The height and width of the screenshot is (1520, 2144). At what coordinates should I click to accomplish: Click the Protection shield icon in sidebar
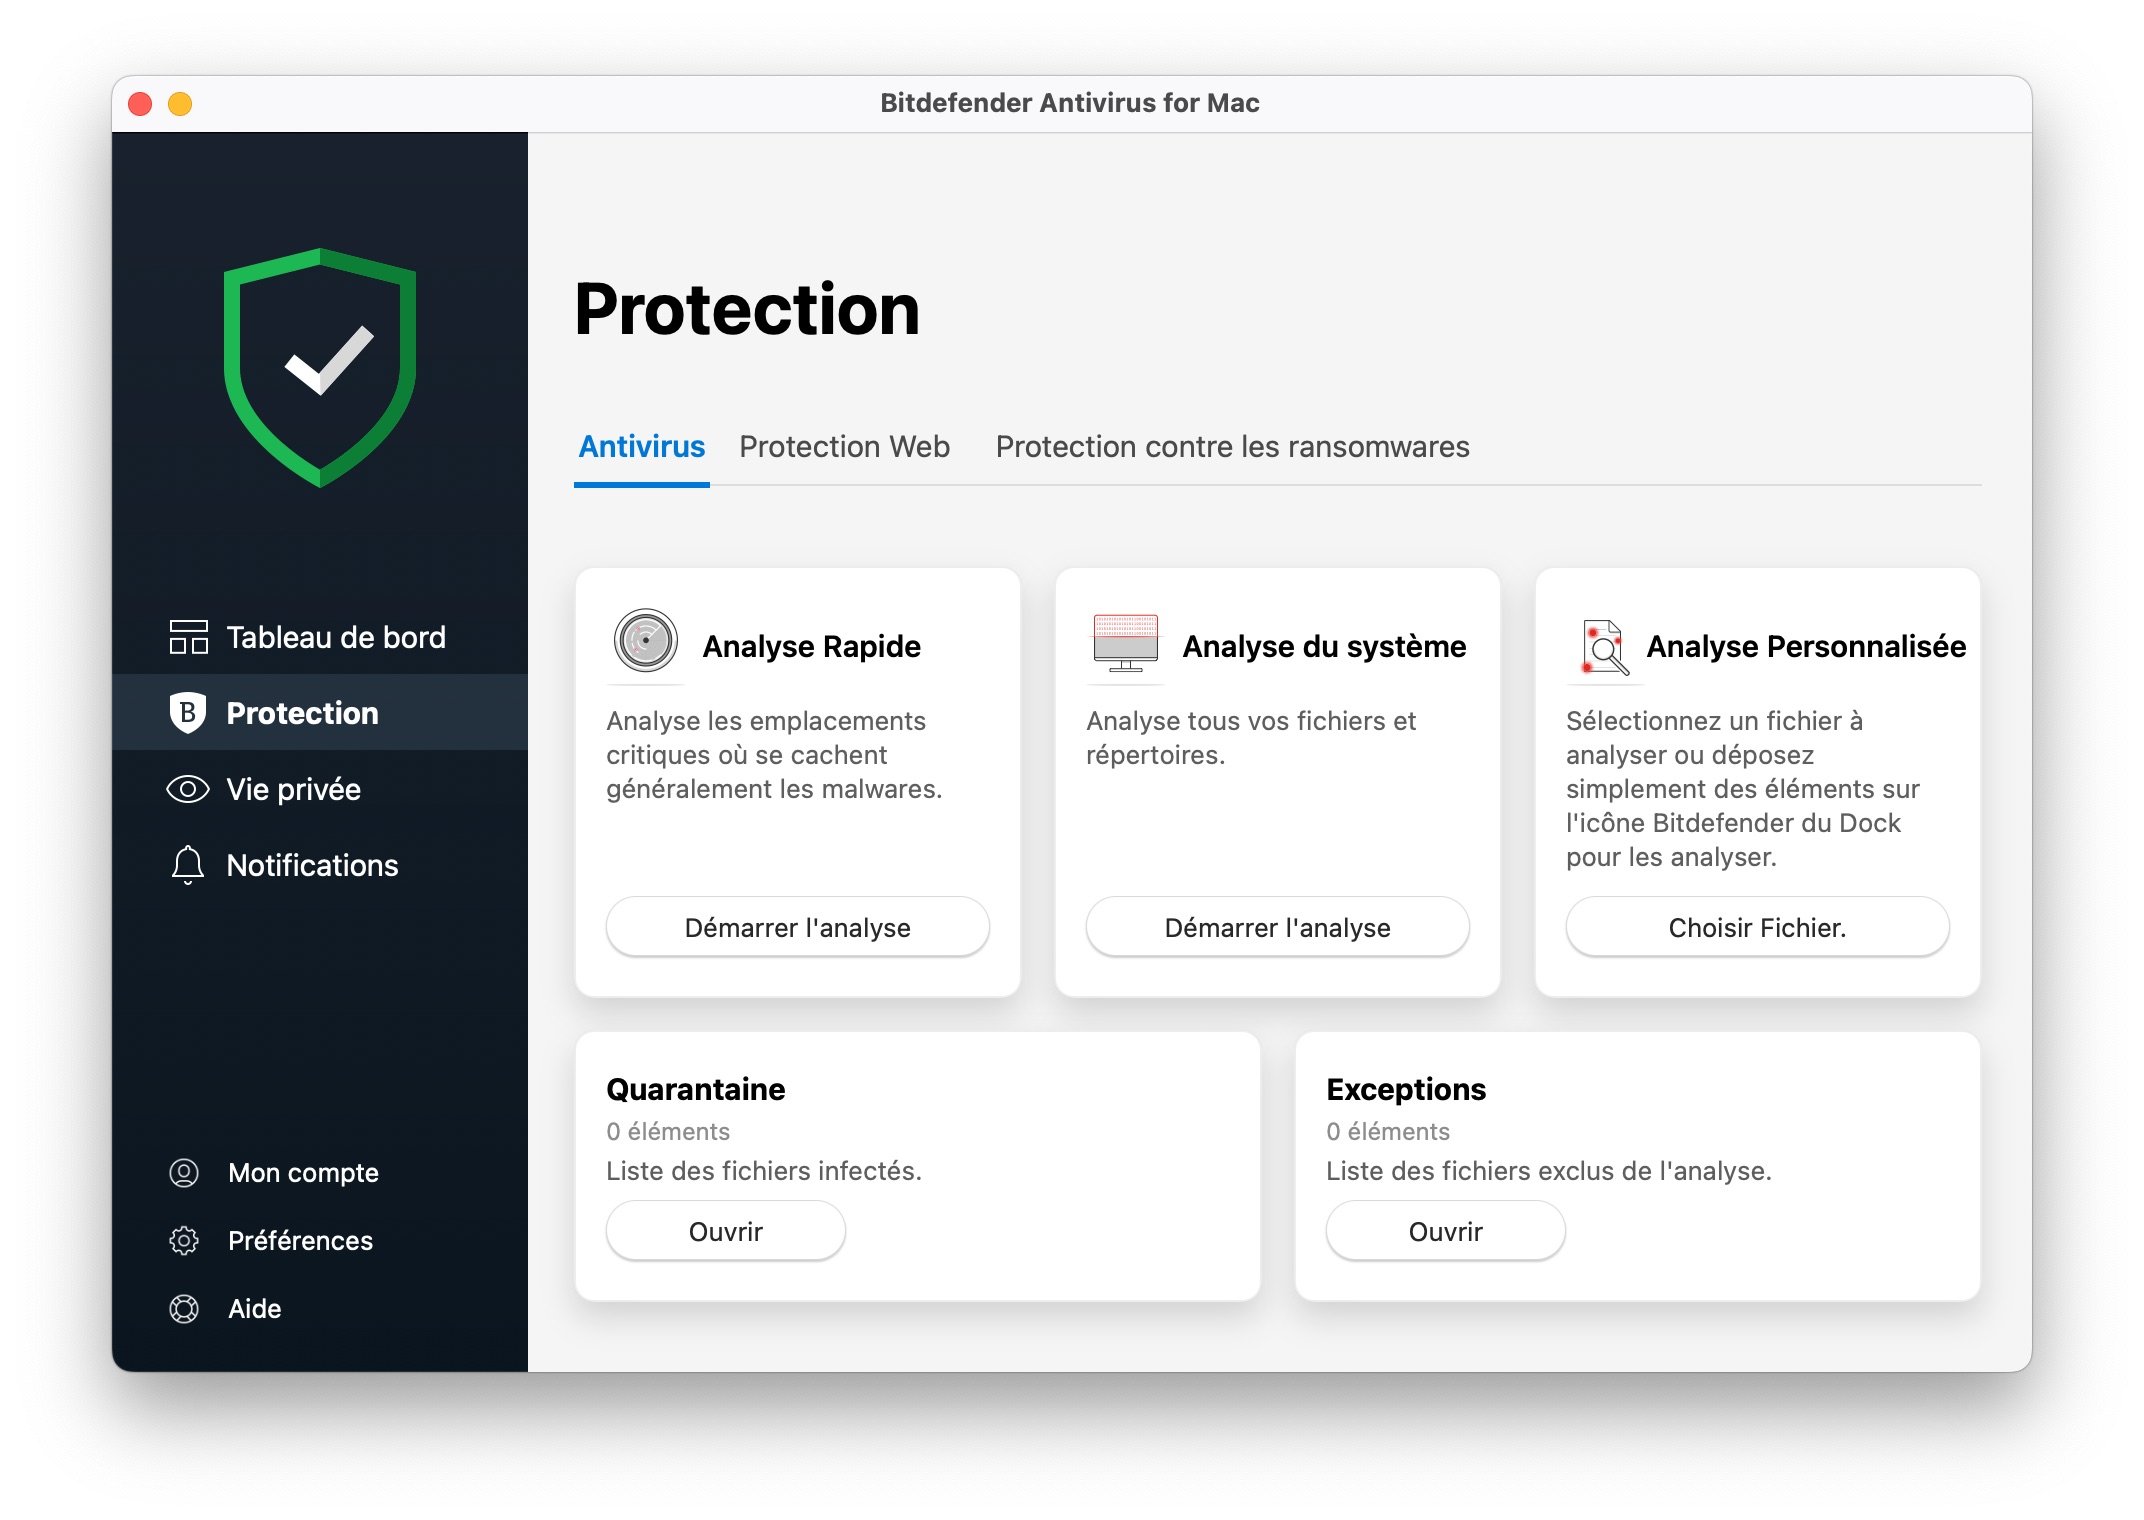click(x=186, y=713)
